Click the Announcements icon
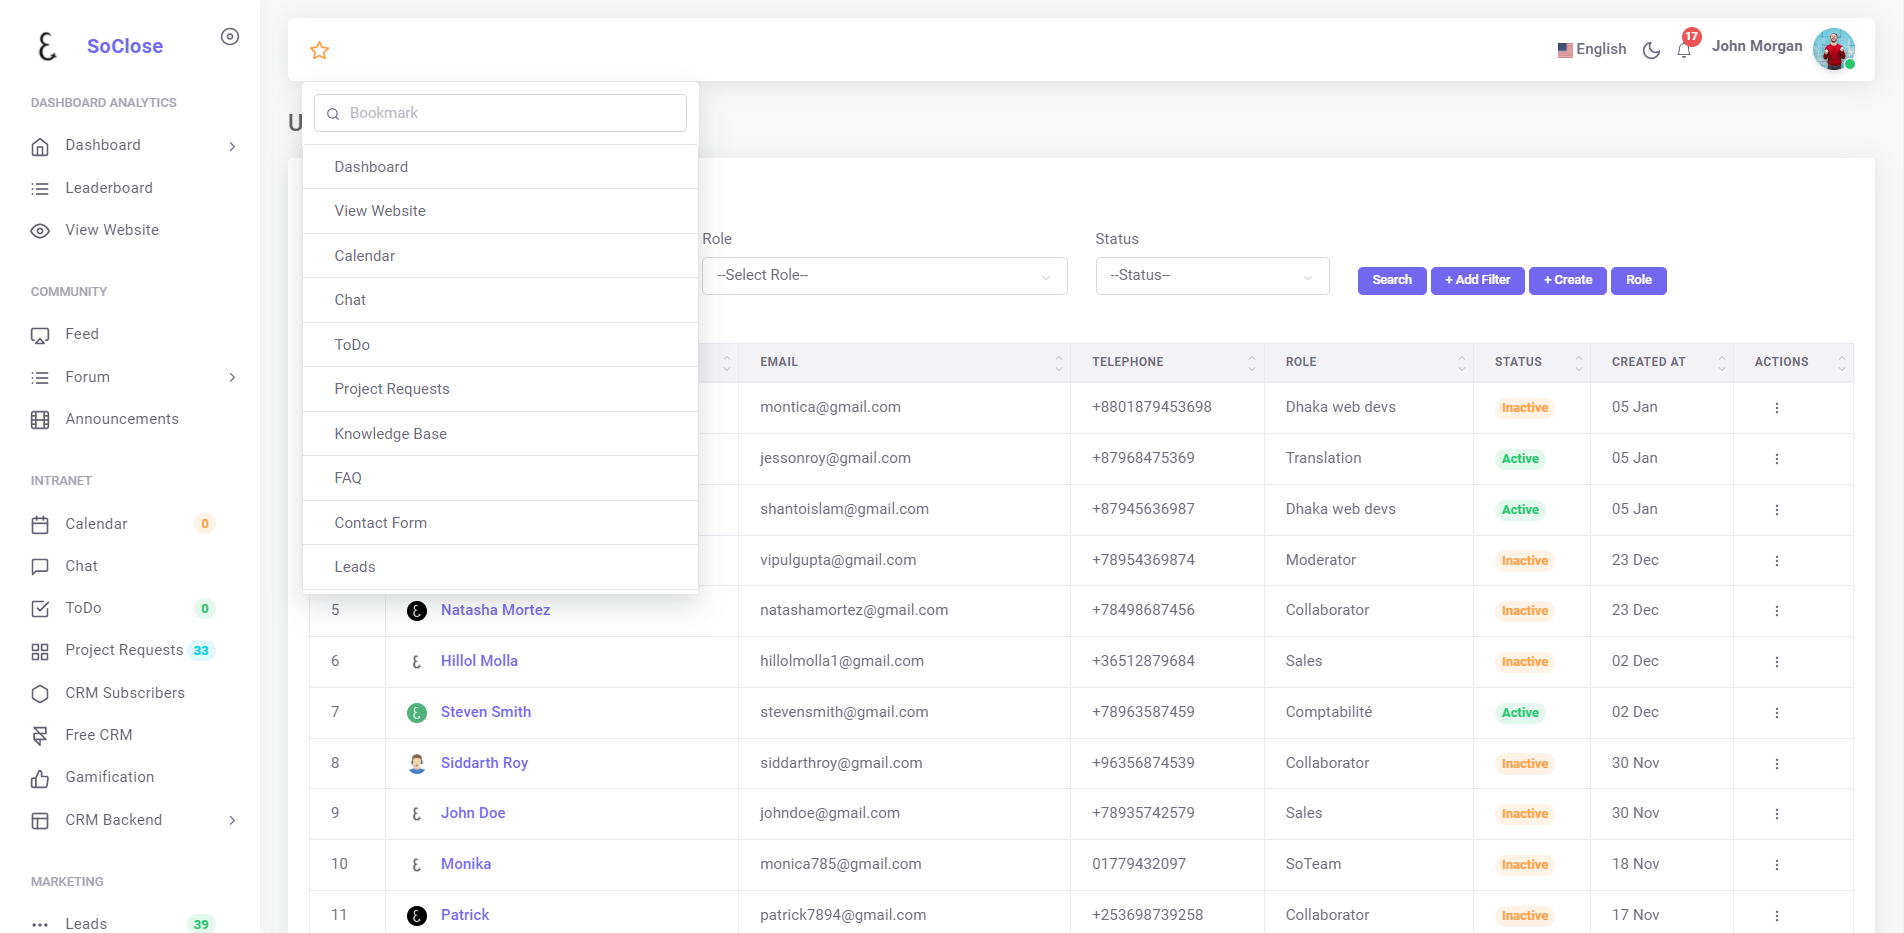 (40, 420)
